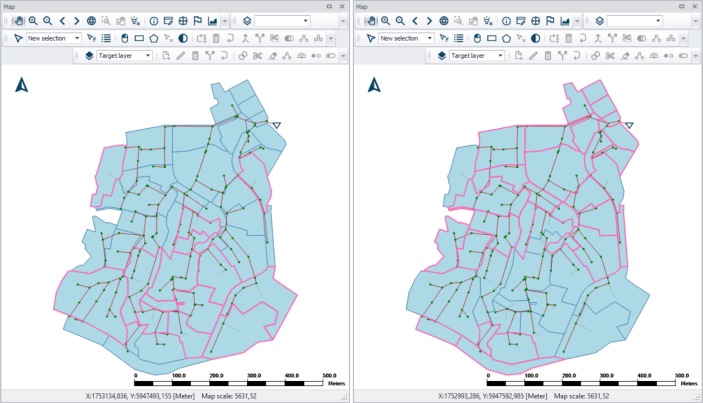Go to previous extent in left map

(62, 21)
